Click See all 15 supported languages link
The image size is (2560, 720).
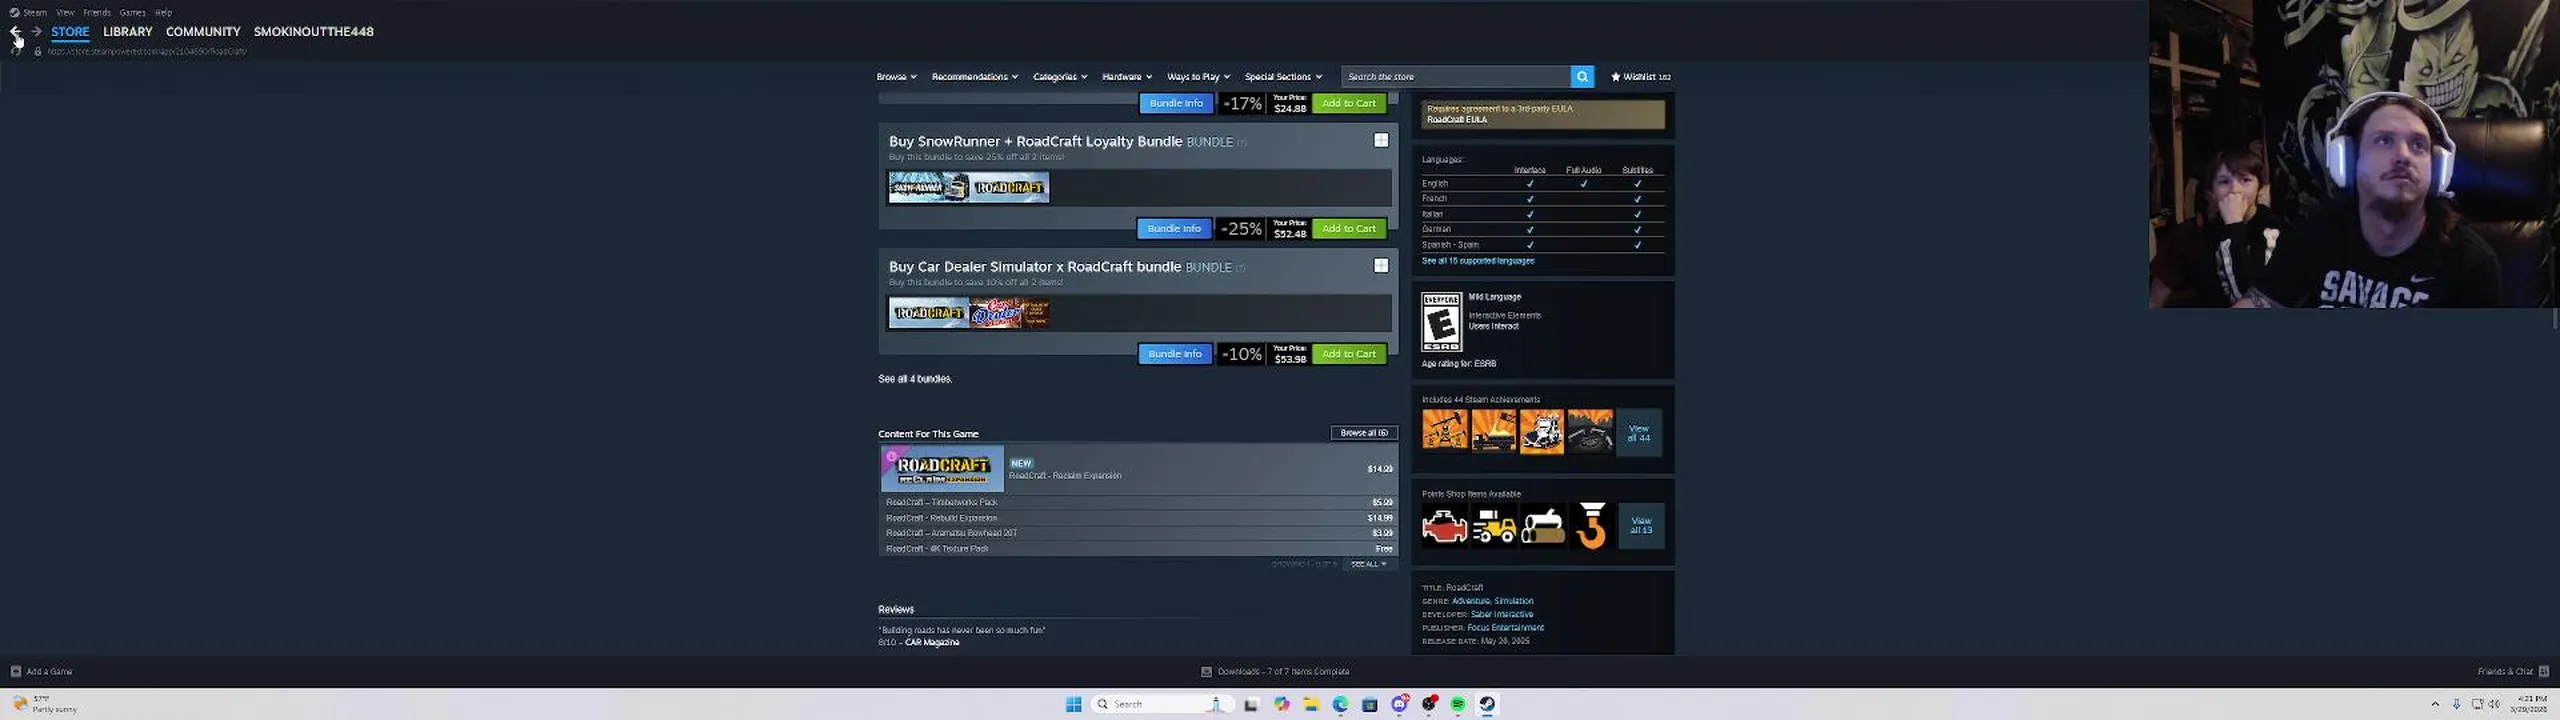pyautogui.click(x=1477, y=261)
